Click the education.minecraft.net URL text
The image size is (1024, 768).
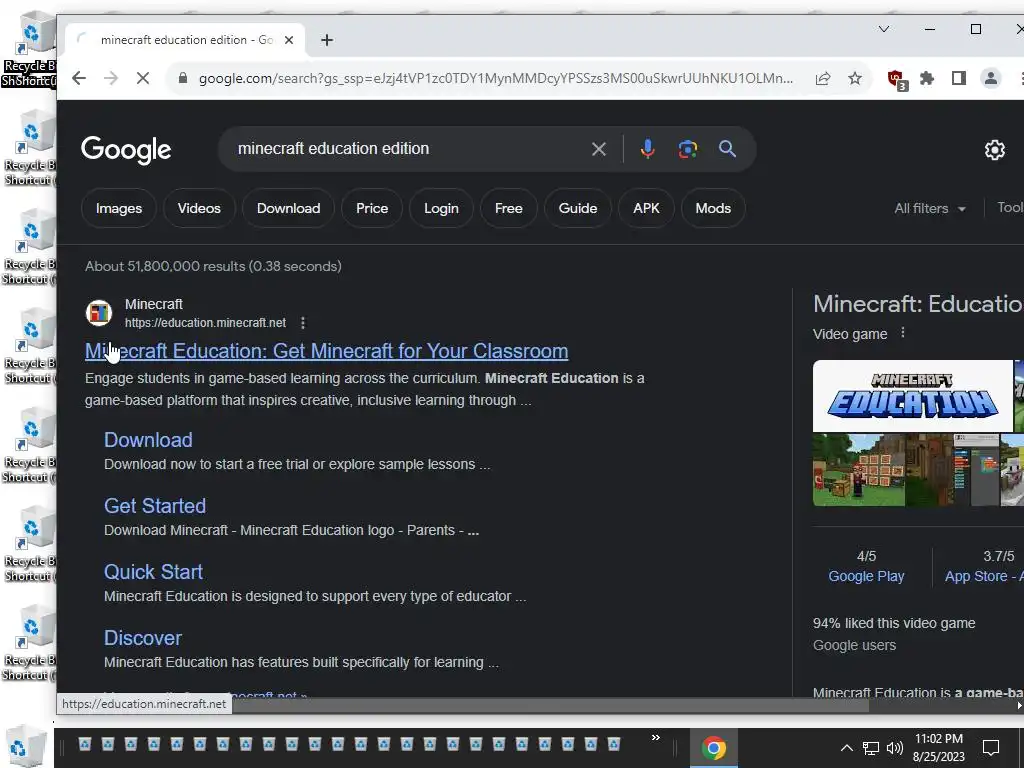205,323
